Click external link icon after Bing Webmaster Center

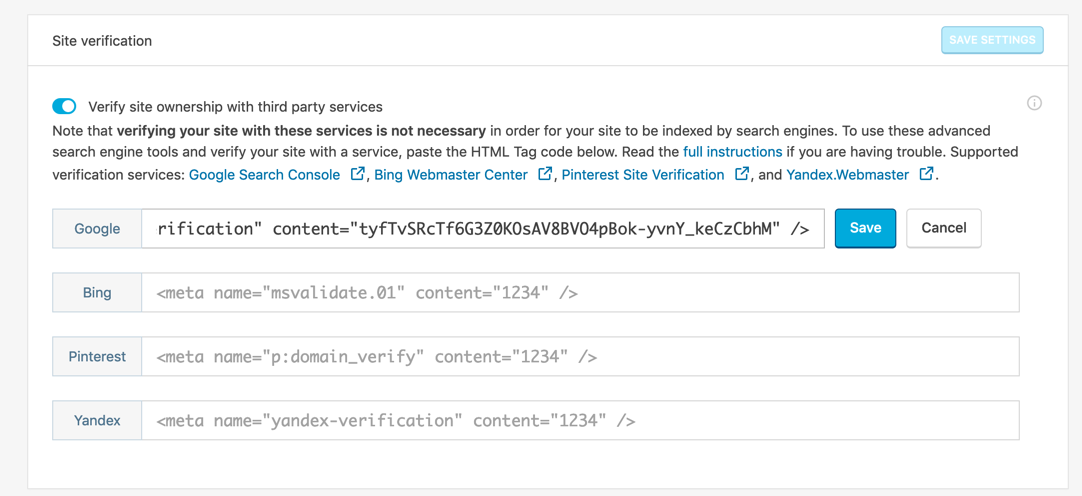[545, 174]
